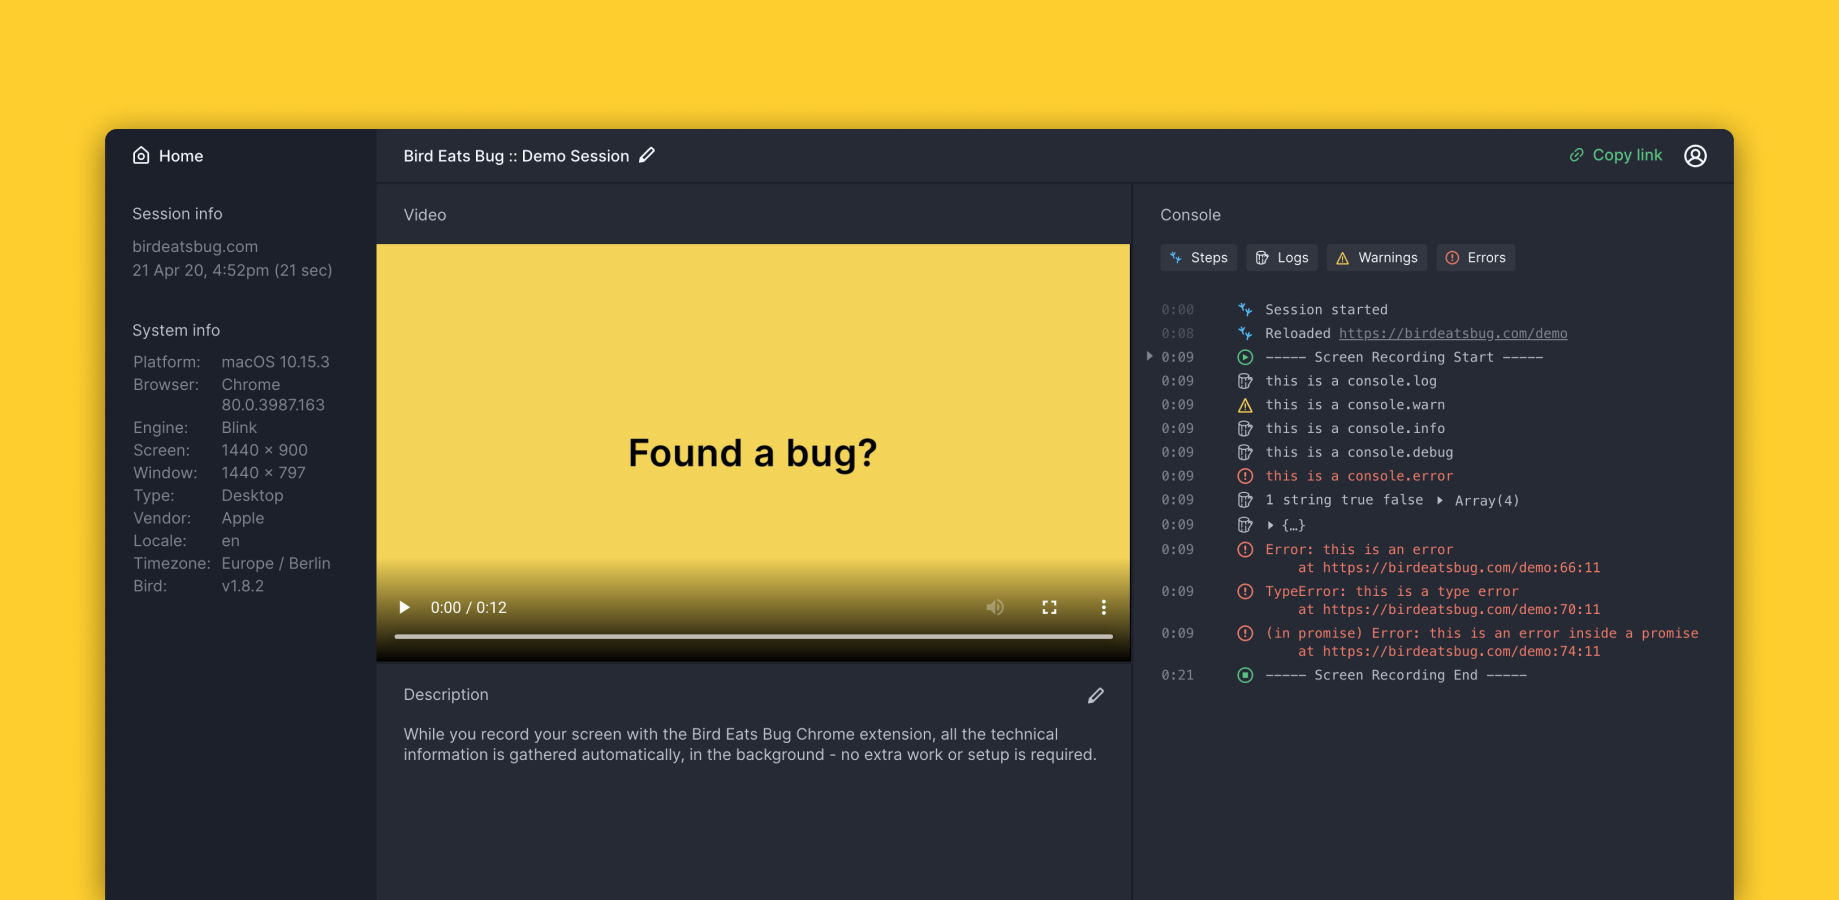Screen dimensions: 1839x900
Task: Click the Europe / Berlin timezone value
Action: (276, 563)
